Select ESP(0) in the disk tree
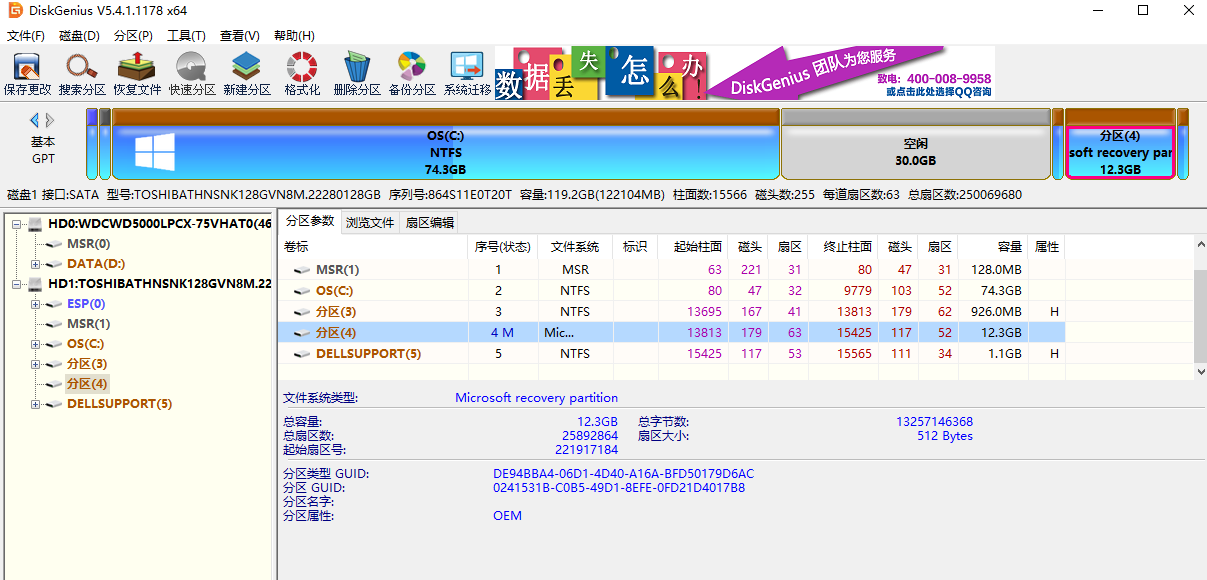1207x580 pixels. [86, 304]
